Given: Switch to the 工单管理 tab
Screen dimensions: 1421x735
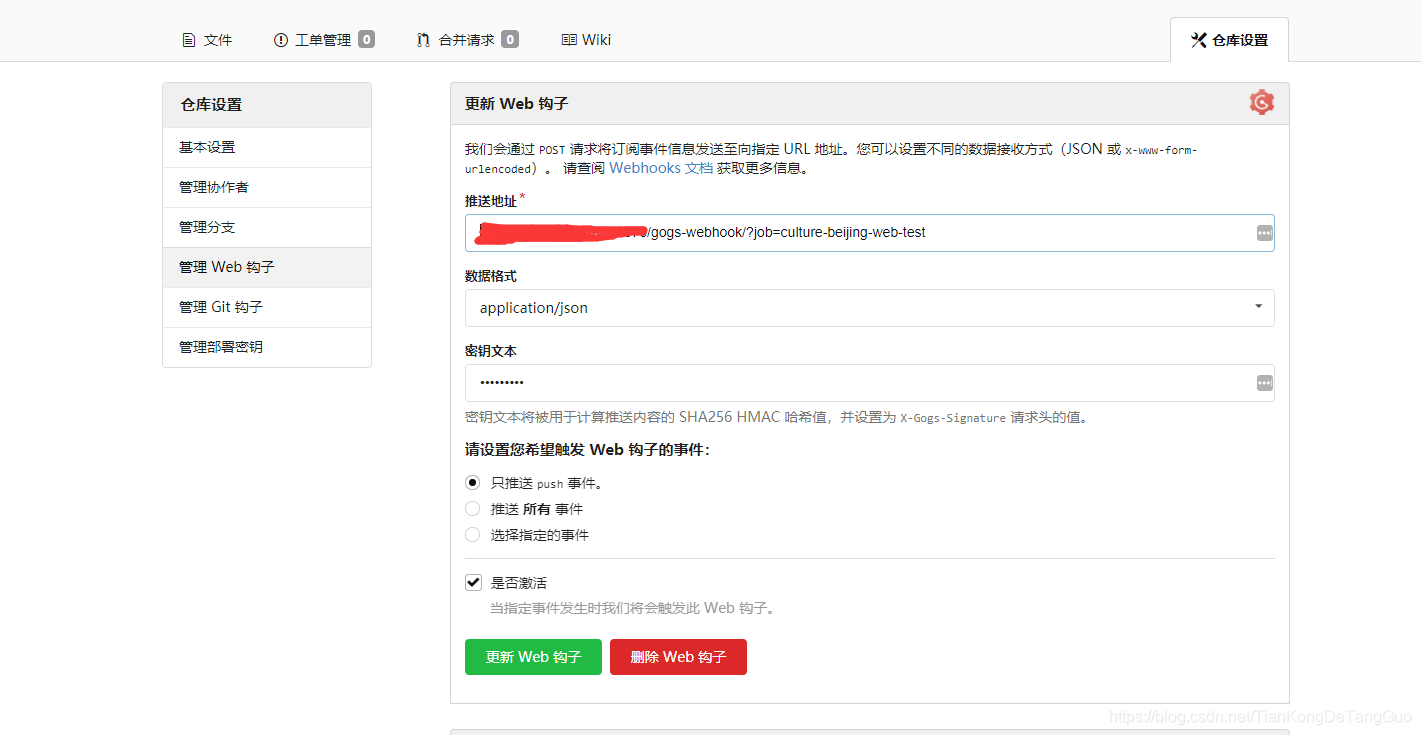Looking at the screenshot, I should click(x=324, y=40).
